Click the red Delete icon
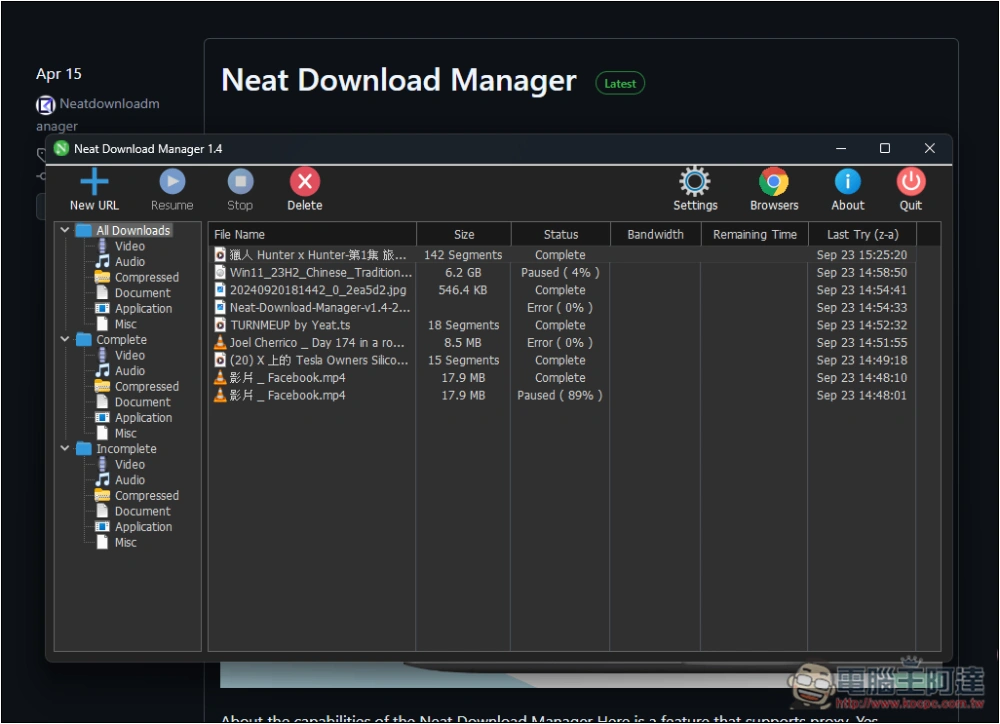1000x724 pixels. pyautogui.click(x=304, y=182)
